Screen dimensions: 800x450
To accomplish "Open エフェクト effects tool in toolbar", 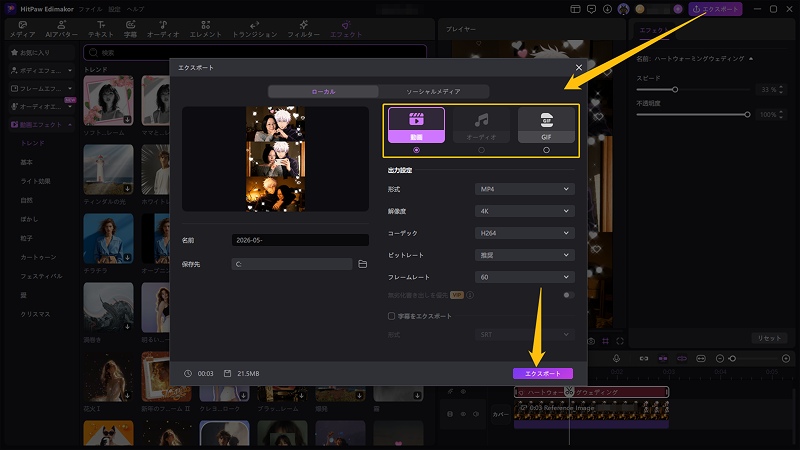I will click(346, 29).
